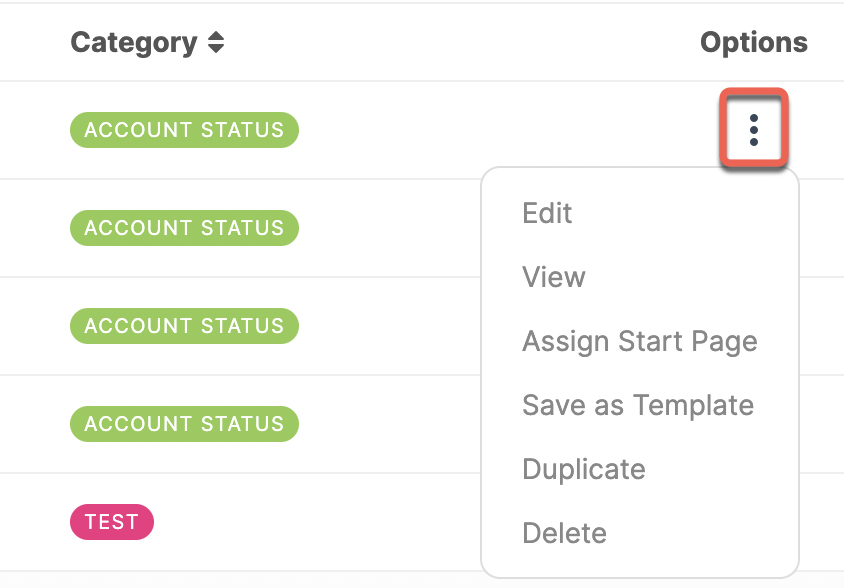Click the fourth ACCOUNT STATUS badge
Image resolution: width=844 pixels, height=588 pixels.
pyautogui.click(x=184, y=423)
